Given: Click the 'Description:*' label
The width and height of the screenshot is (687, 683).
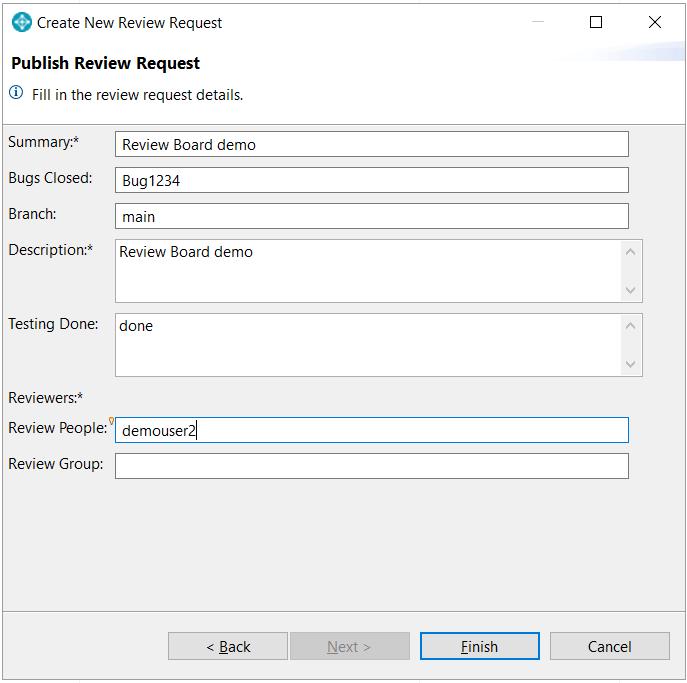Looking at the screenshot, I should click(51, 250).
